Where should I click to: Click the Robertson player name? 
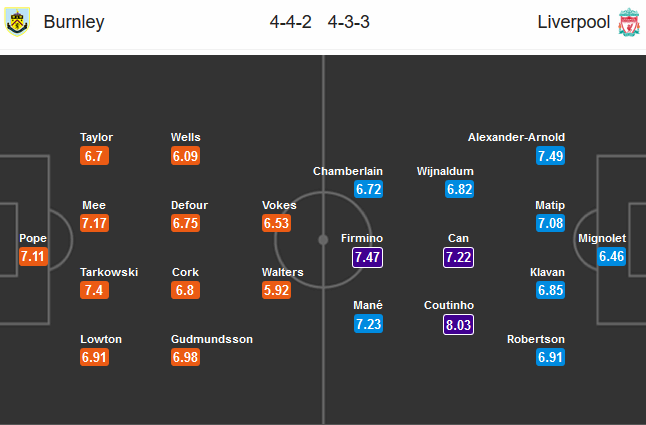[x=536, y=339]
